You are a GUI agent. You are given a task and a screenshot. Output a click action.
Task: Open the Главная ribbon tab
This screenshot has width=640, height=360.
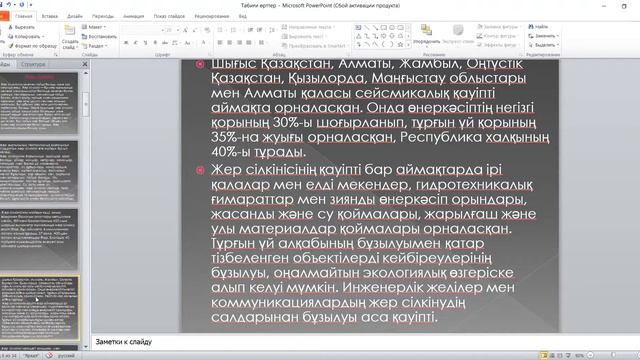pos(24,16)
